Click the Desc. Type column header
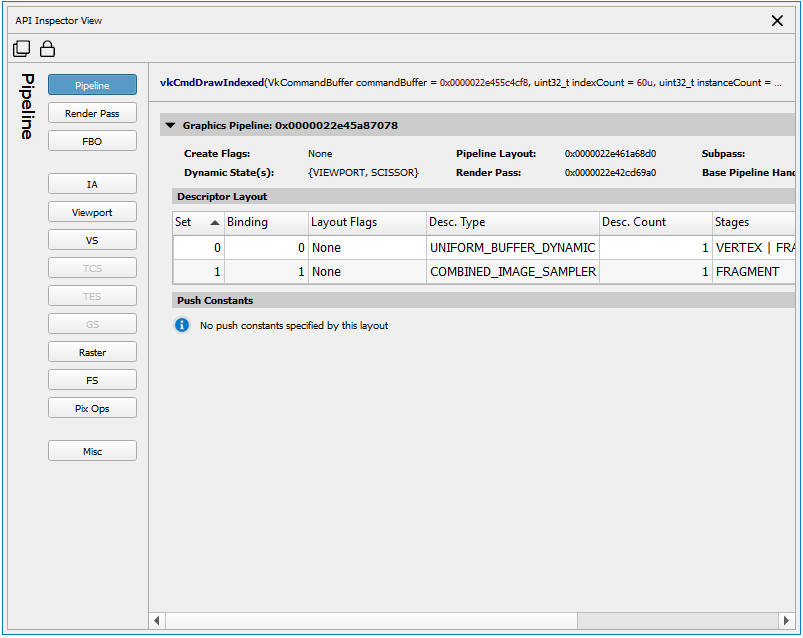This screenshot has height=638, width=803. pyautogui.click(x=512, y=222)
